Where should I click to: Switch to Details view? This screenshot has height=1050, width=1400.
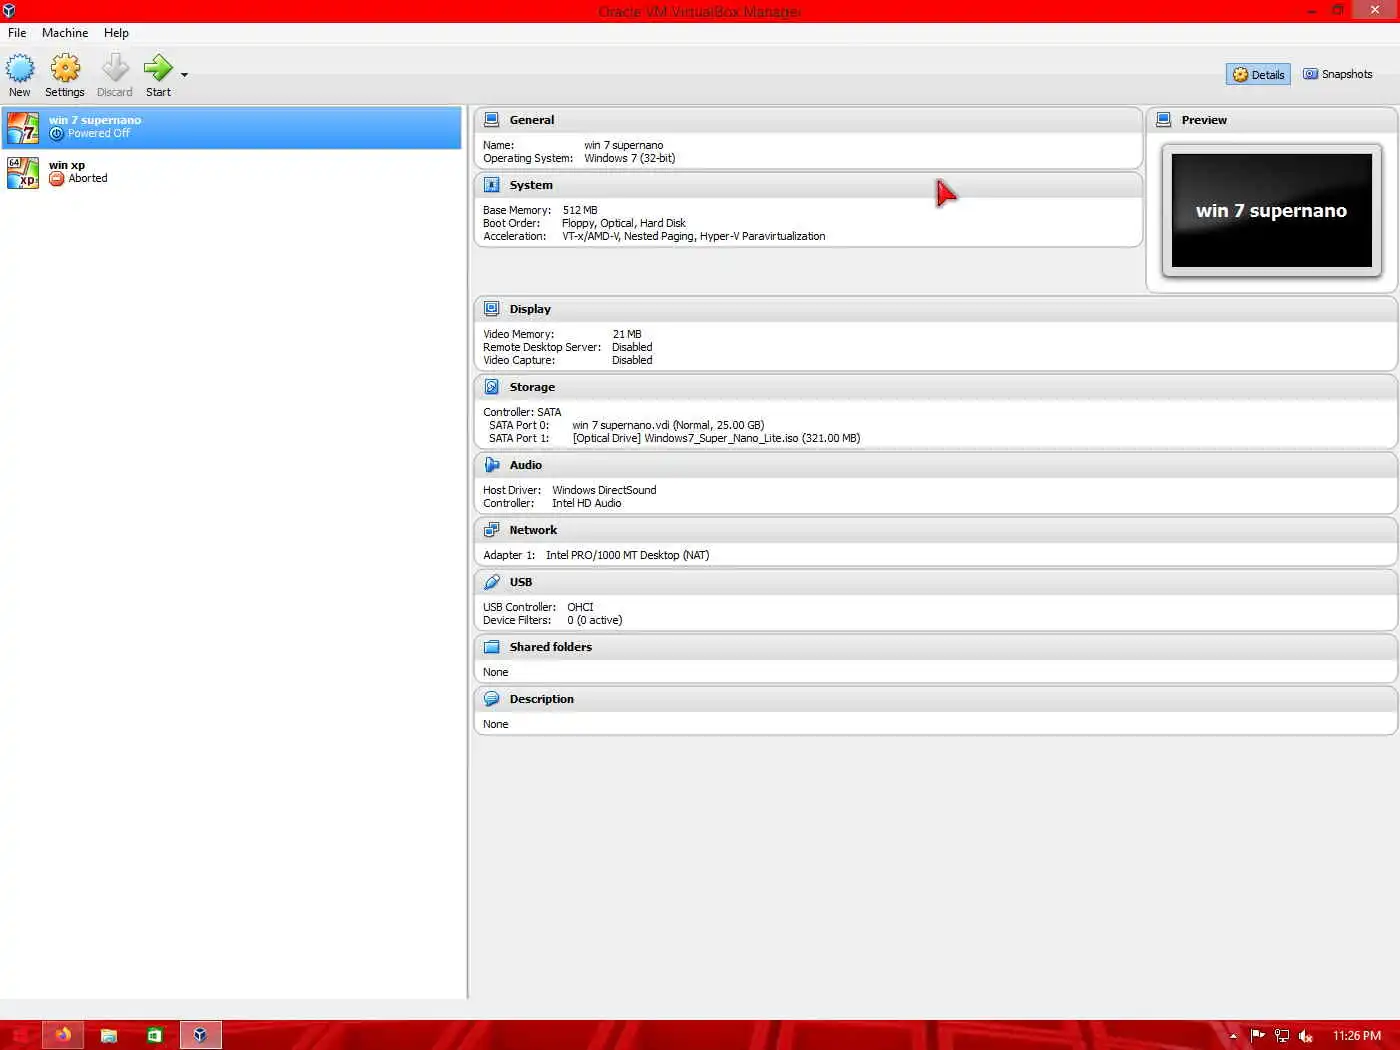(x=1258, y=75)
